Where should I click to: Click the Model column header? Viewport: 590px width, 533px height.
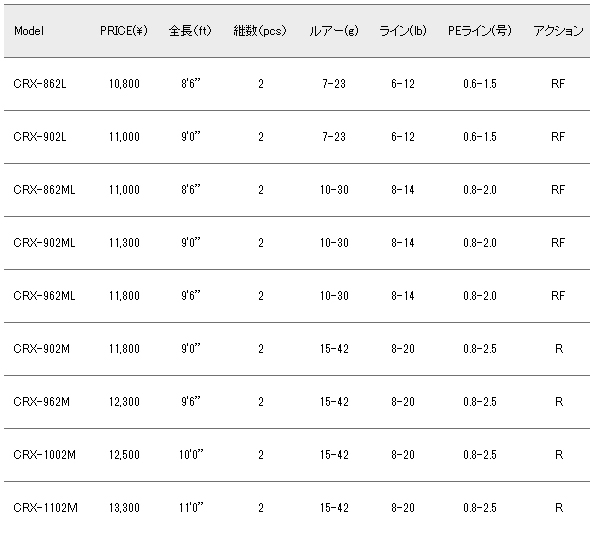[29, 31]
